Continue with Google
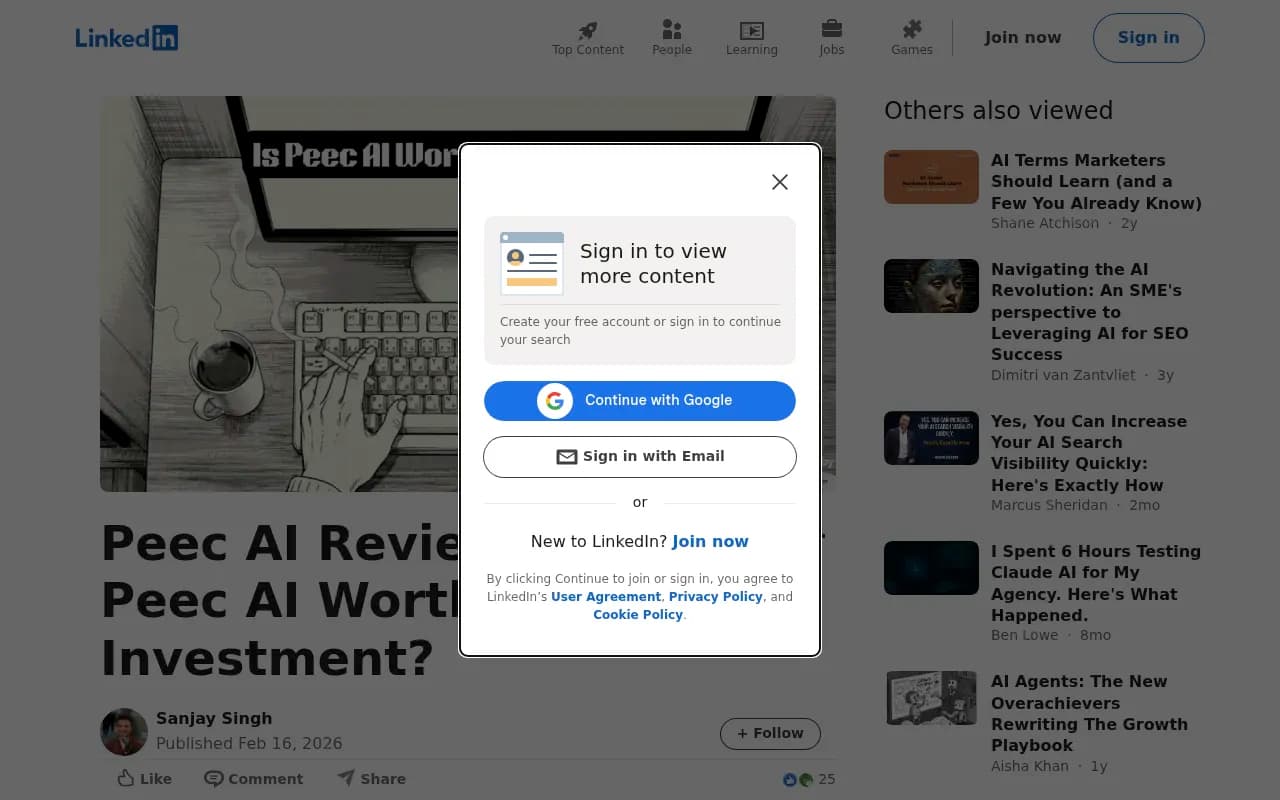The height and width of the screenshot is (800, 1280). pos(640,401)
